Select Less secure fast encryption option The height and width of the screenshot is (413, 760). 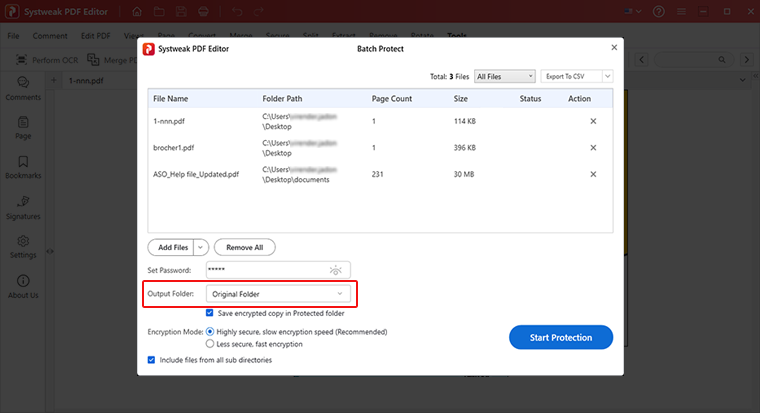pos(210,344)
